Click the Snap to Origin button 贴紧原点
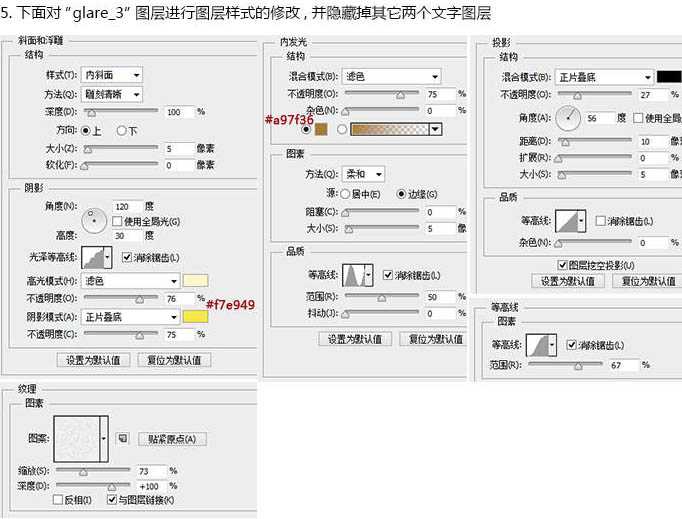Image resolution: width=682 pixels, height=519 pixels. tap(172, 439)
